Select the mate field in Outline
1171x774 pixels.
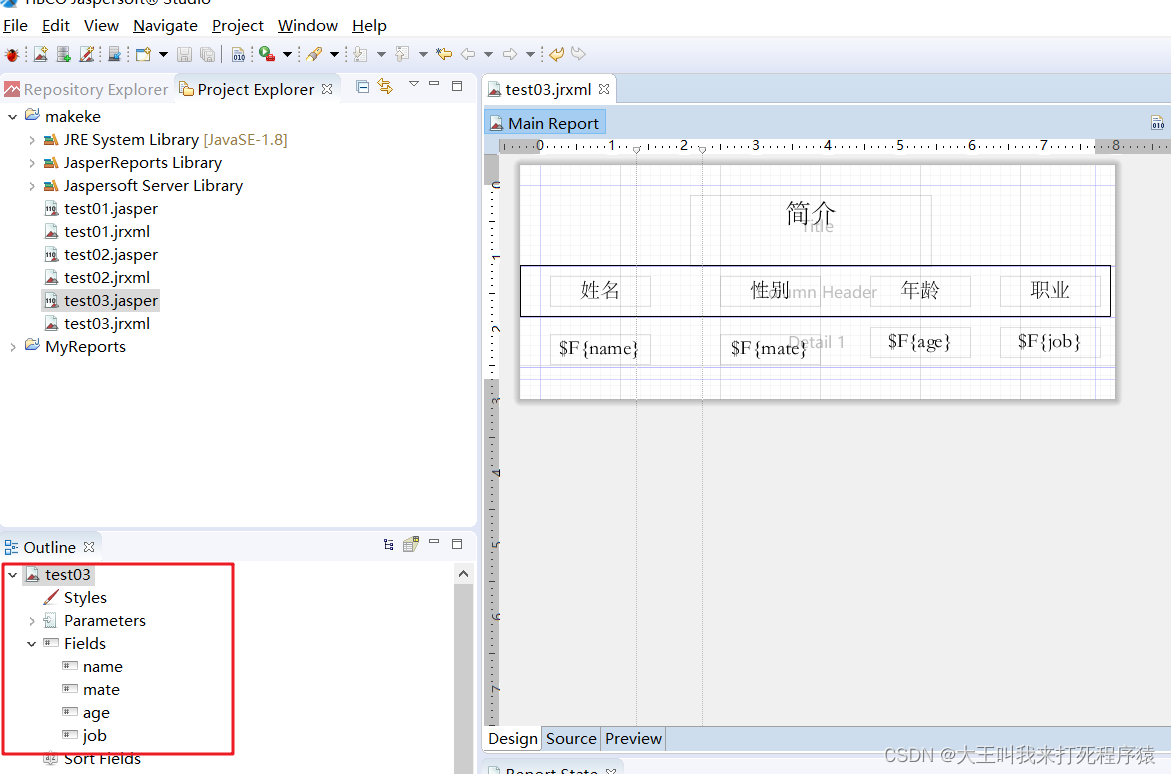102,690
